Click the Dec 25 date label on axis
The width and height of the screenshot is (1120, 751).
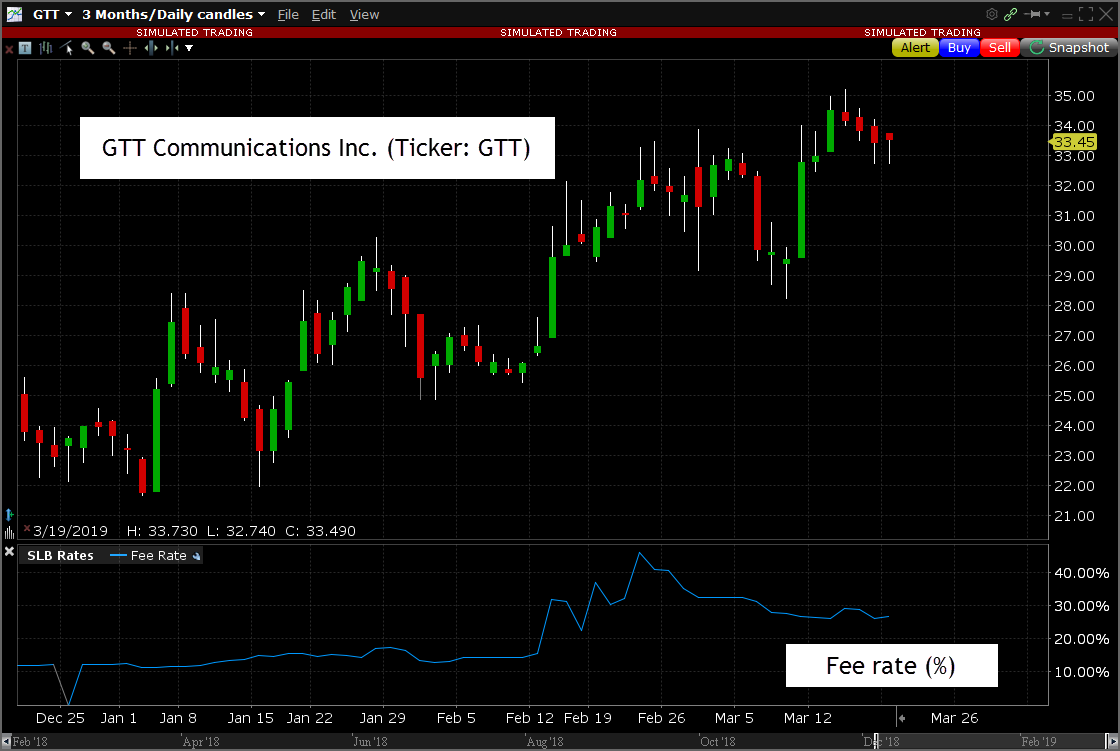click(60, 718)
